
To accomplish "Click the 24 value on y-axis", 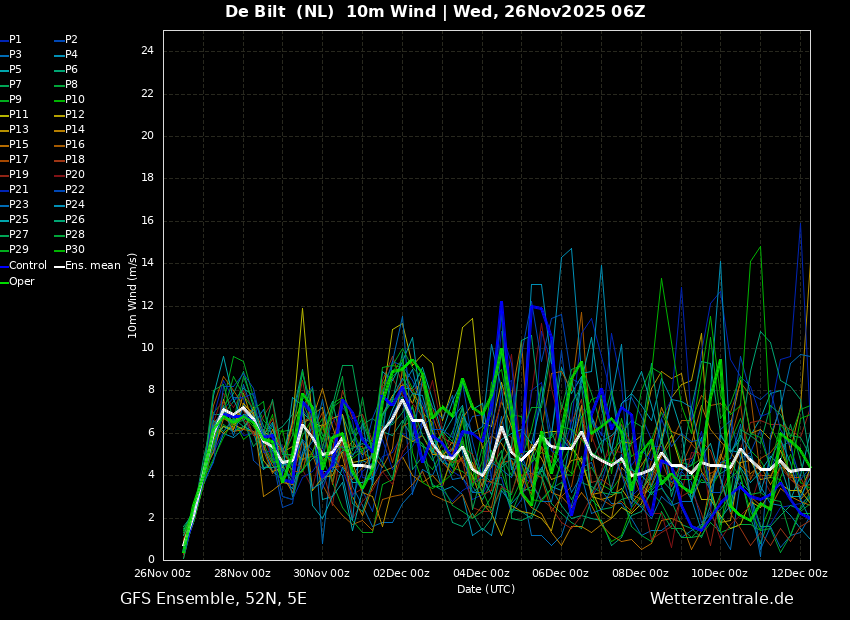I will click(147, 51).
